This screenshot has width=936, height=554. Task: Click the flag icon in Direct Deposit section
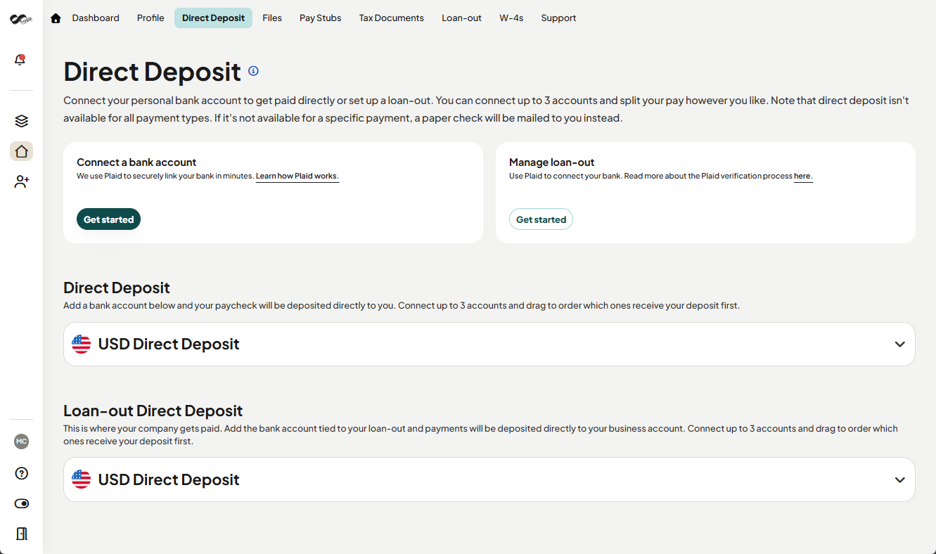[x=81, y=344]
